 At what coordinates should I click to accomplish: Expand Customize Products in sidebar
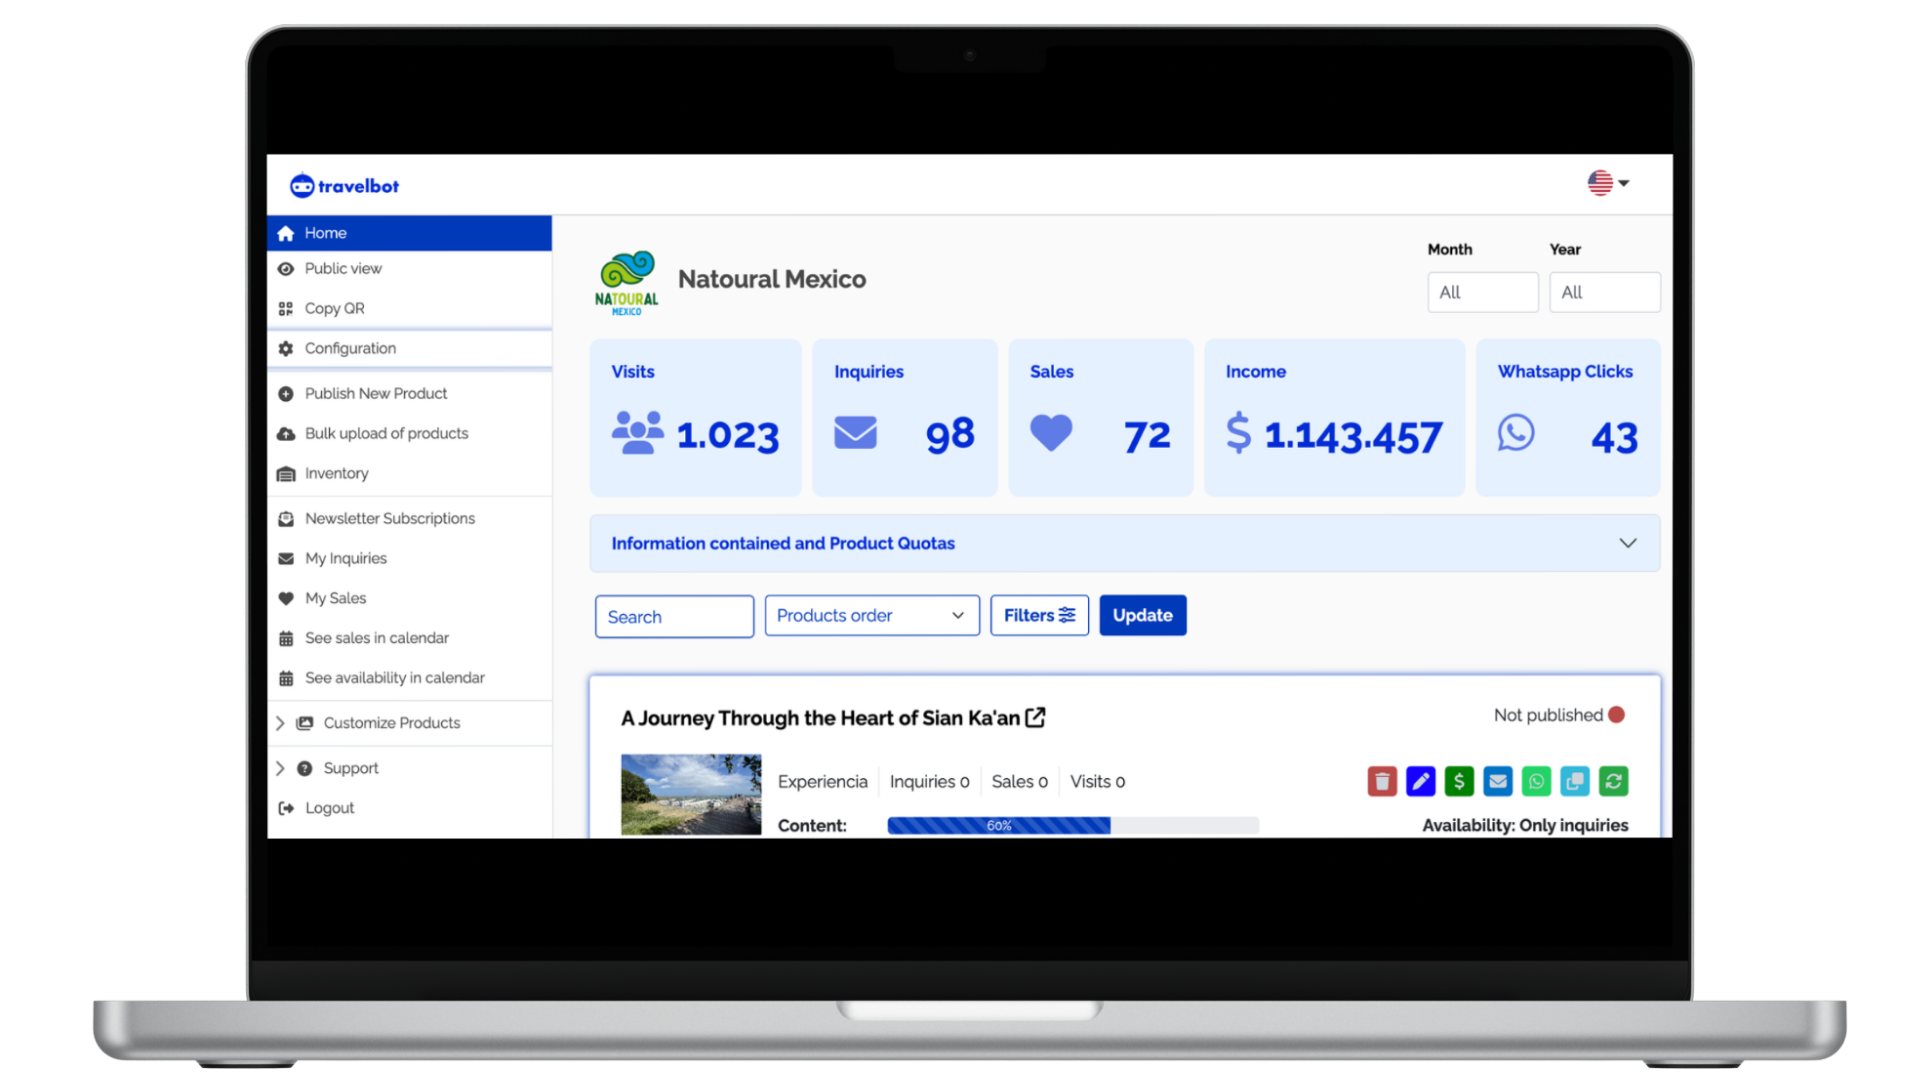coord(391,723)
